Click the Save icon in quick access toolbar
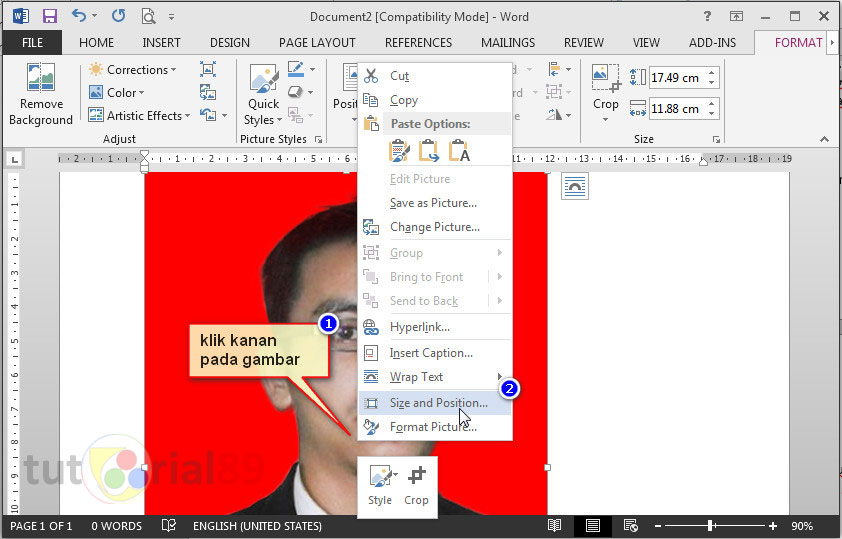The height and width of the screenshot is (539, 842). pyautogui.click(x=50, y=16)
